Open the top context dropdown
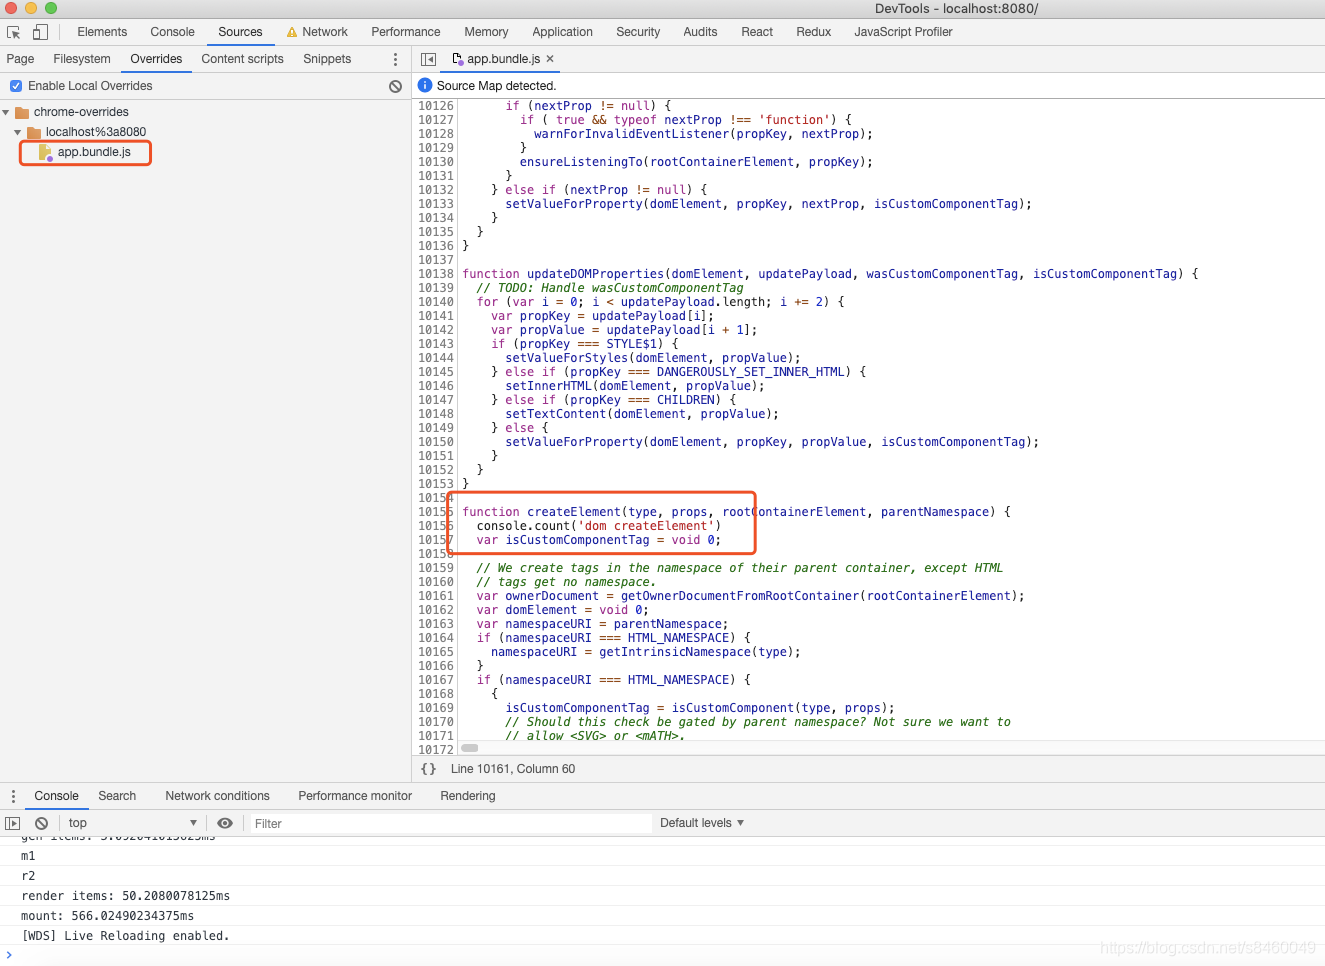This screenshot has width=1325, height=966. (x=132, y=823)
